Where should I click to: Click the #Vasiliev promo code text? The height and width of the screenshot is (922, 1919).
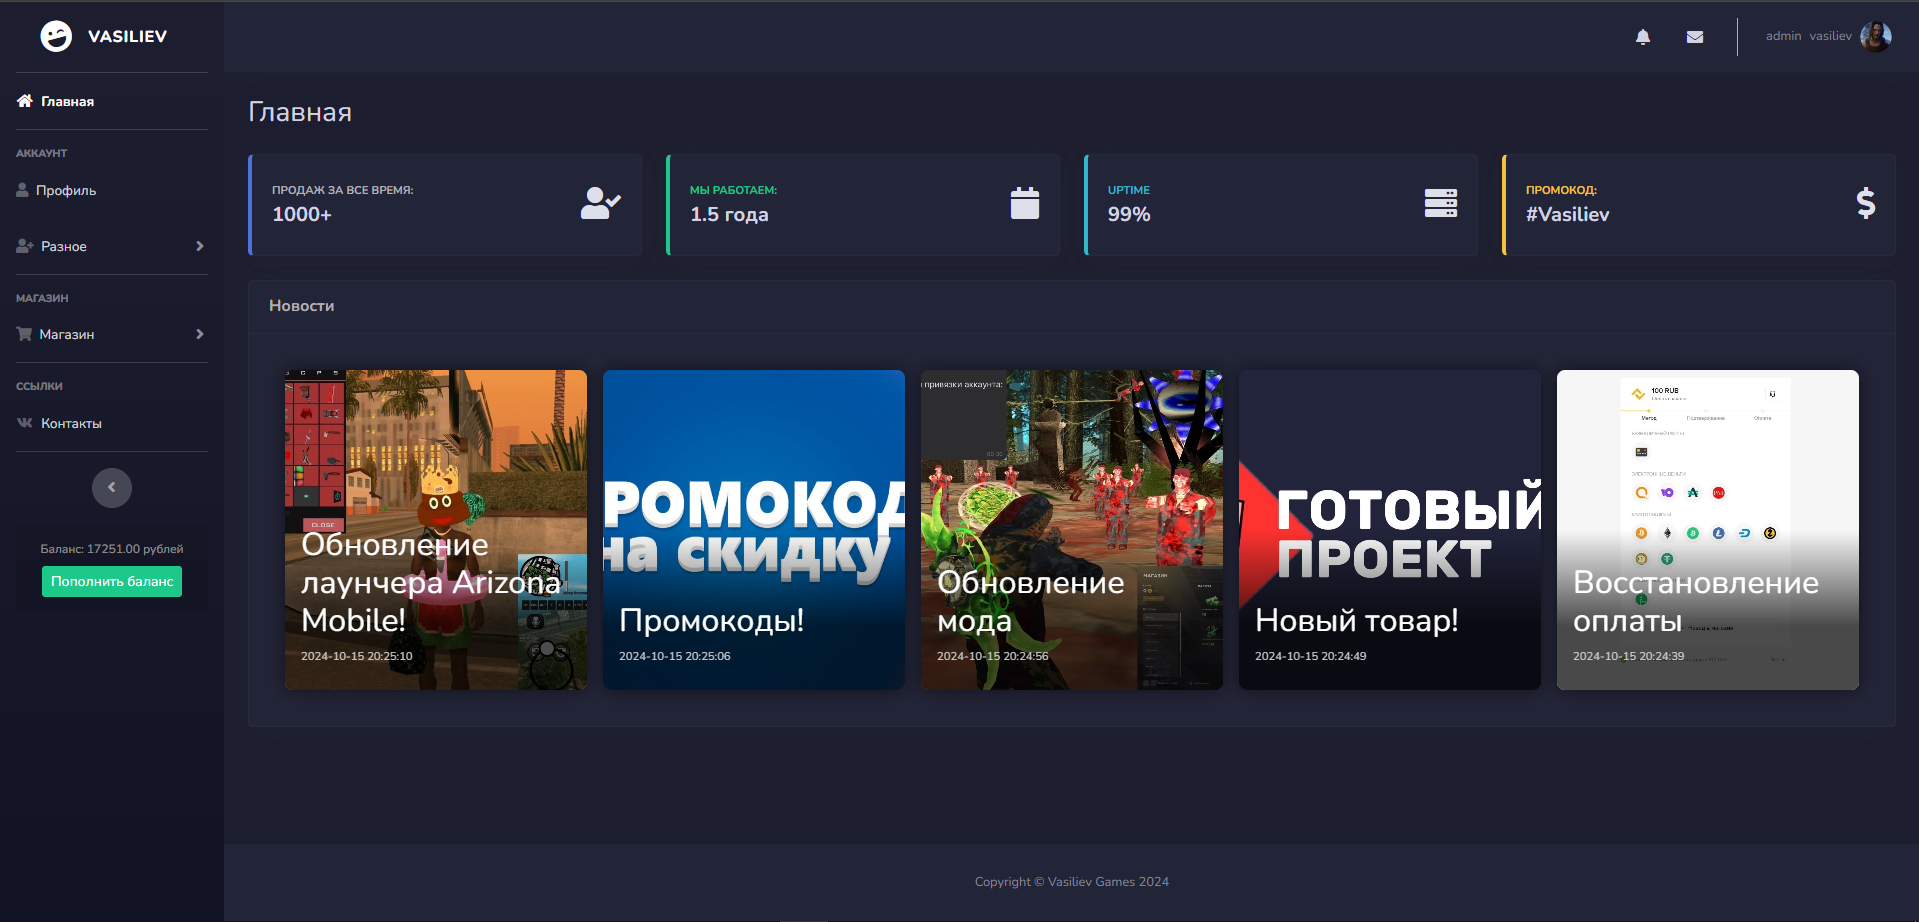coord(1567,214)
